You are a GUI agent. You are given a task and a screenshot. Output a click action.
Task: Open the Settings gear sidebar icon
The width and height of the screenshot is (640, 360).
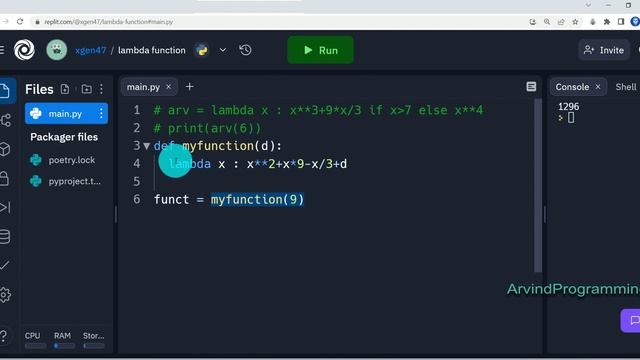(x=5, y=295)
